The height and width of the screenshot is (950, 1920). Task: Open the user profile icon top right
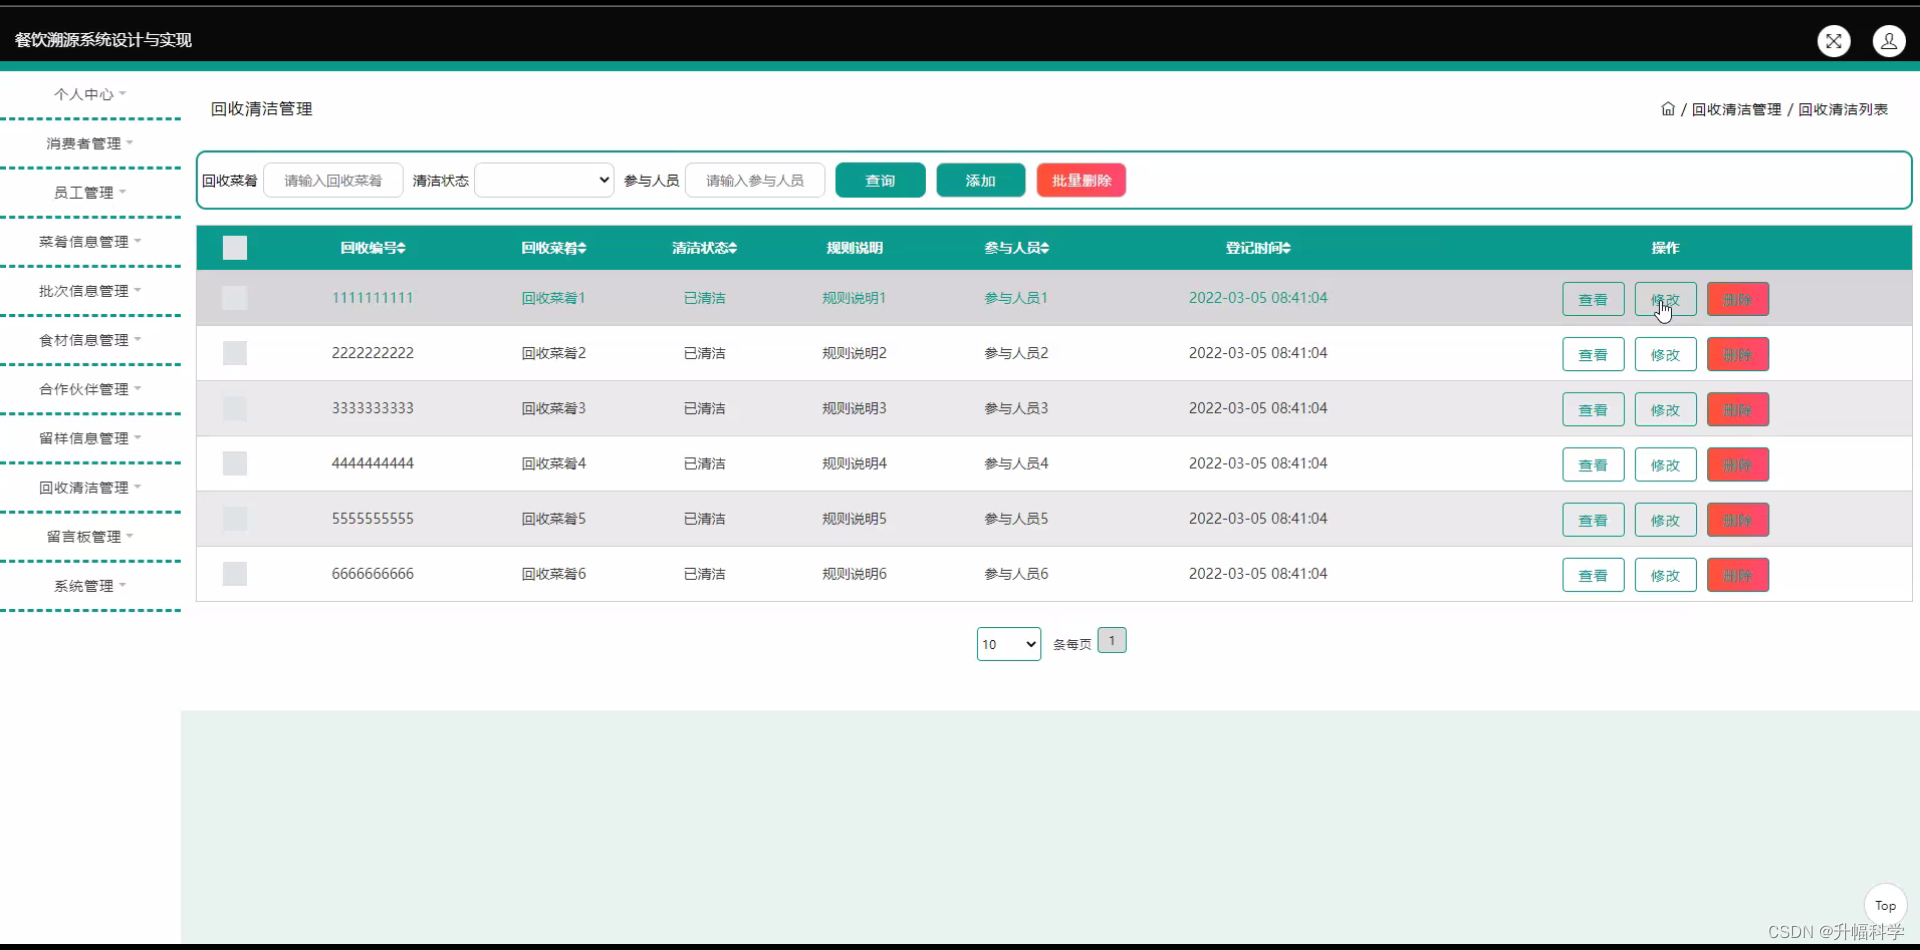pos(1889,41)
